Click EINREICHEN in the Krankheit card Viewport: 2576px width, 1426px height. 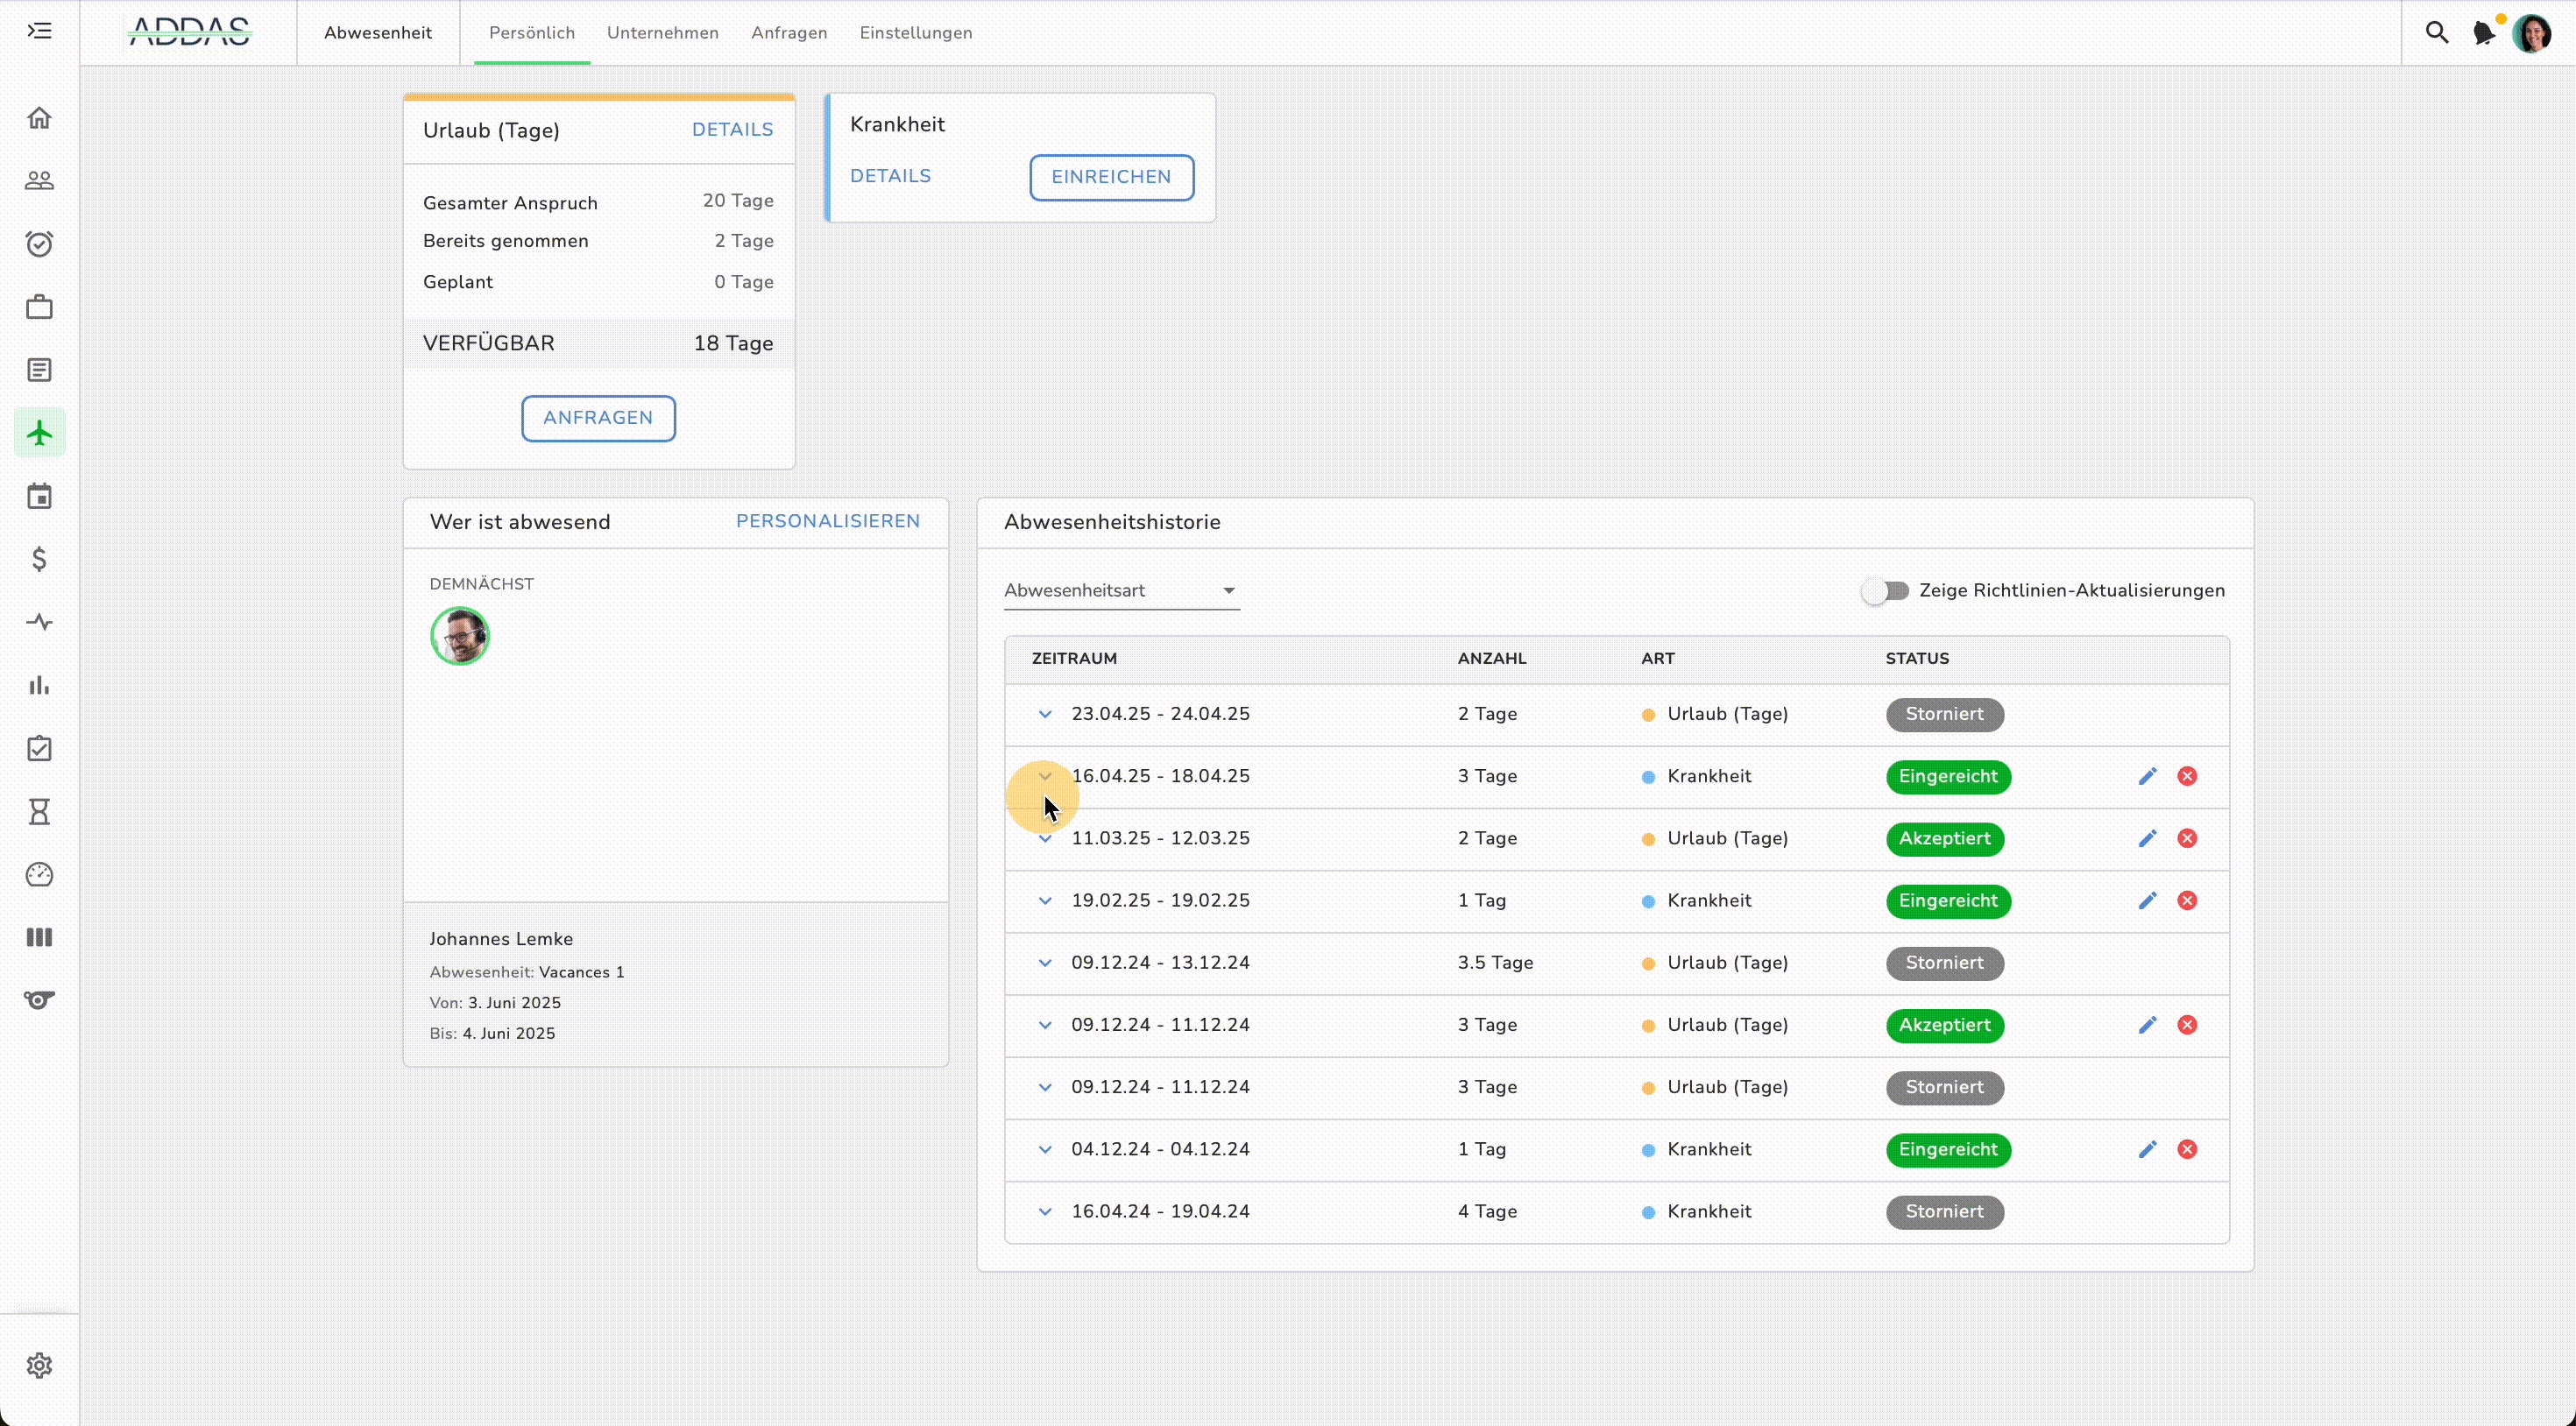pos(1111,177)
